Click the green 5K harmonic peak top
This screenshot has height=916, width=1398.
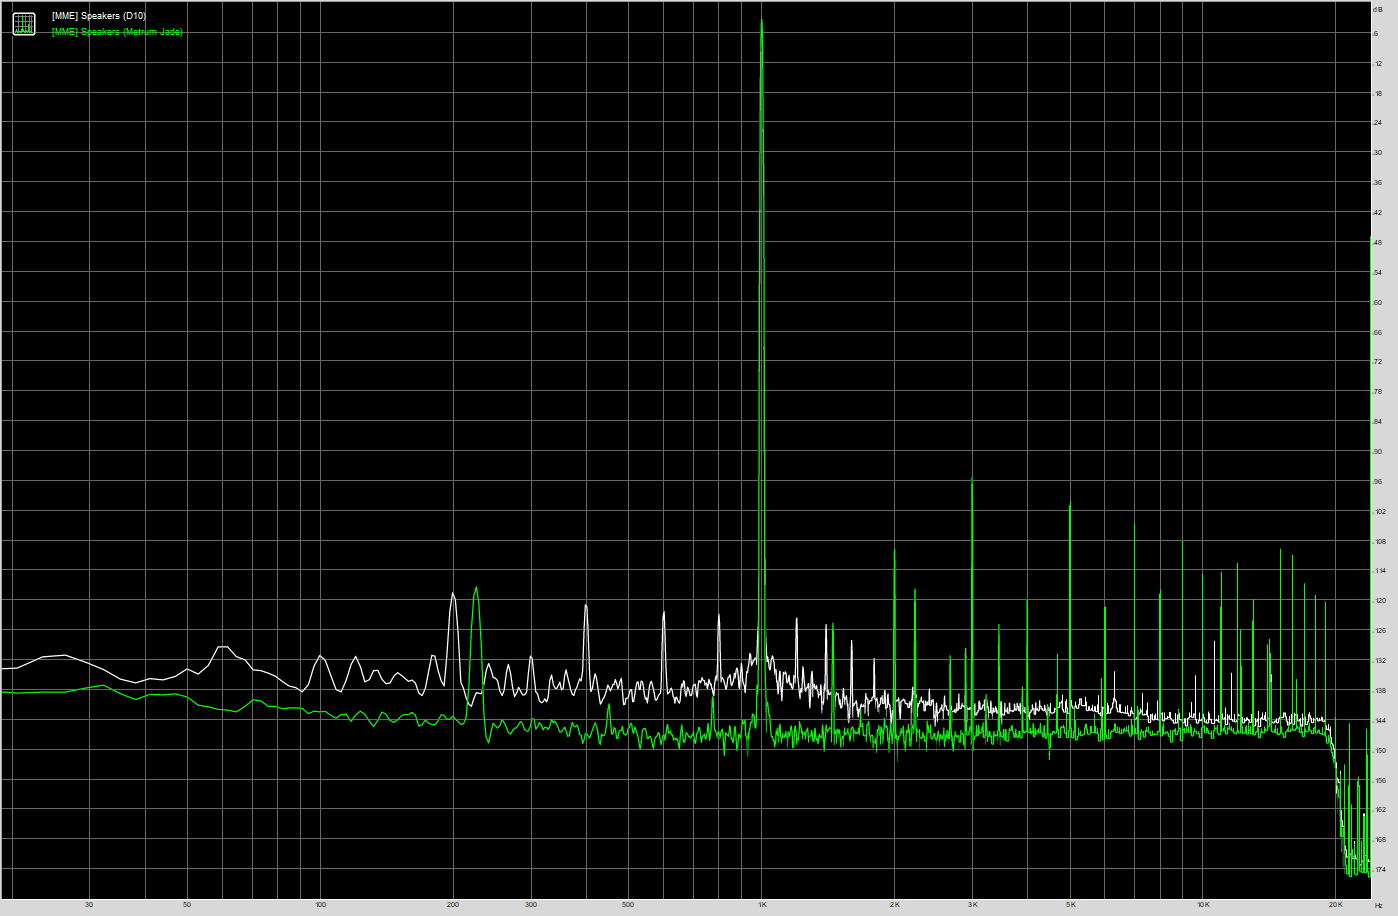point(1070,503)
